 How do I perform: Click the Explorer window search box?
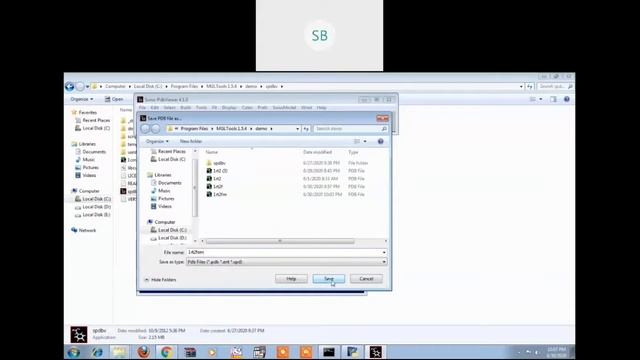556,87
